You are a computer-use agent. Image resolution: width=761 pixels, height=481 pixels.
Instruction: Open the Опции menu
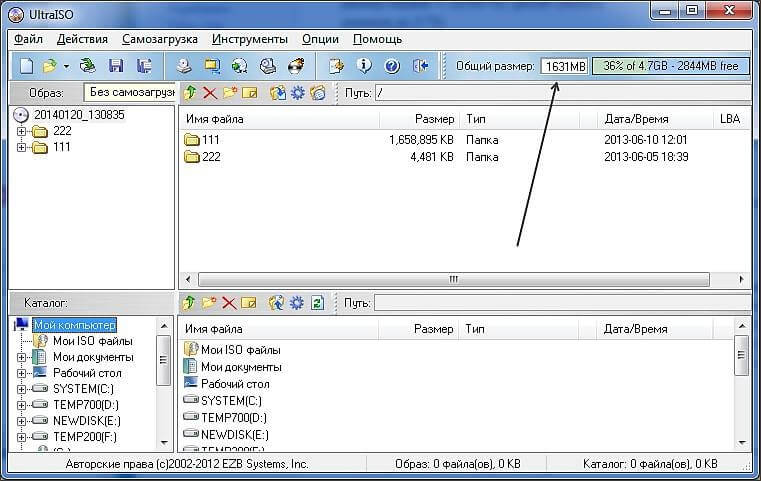point(320,39)
